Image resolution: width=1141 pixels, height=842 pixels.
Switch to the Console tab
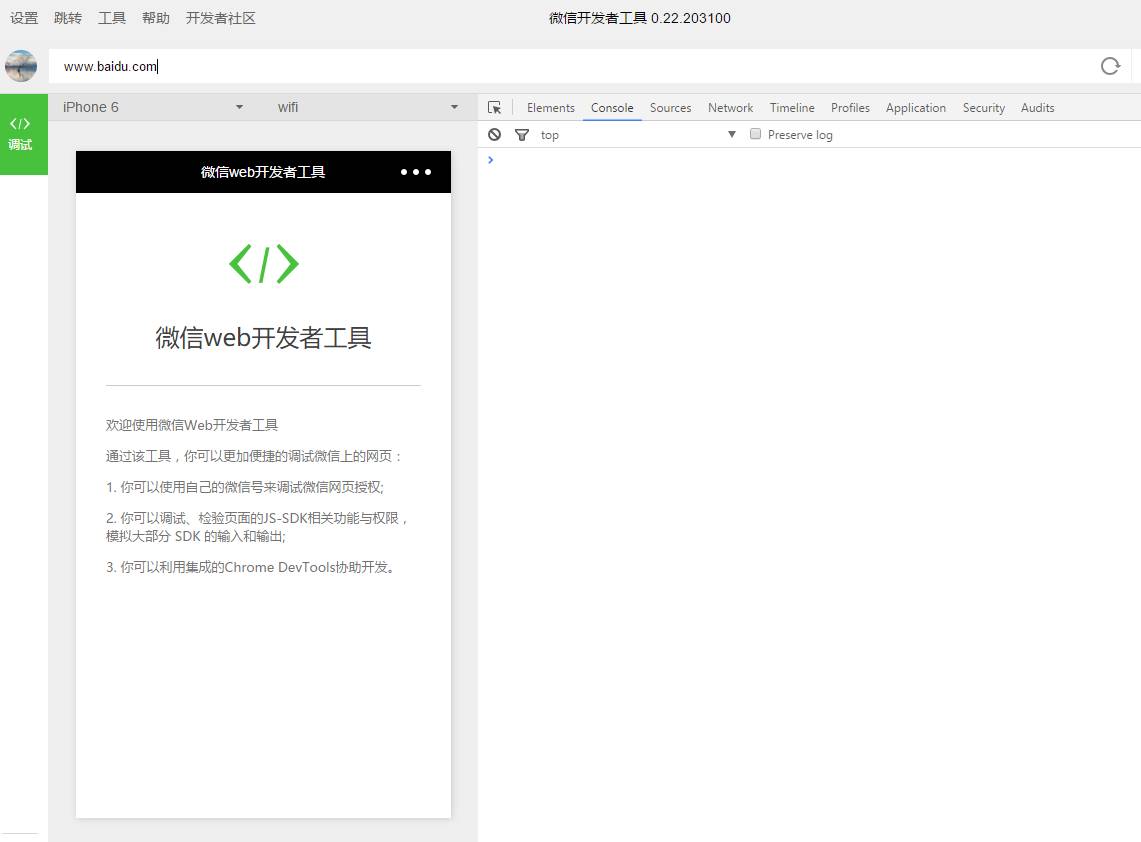(x=612, y=108)
